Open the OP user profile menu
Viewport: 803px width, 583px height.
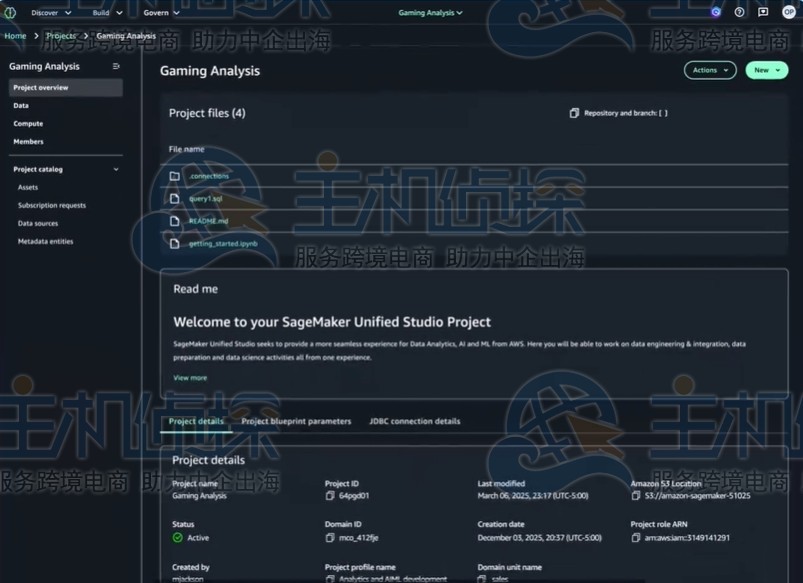point(789,11)
